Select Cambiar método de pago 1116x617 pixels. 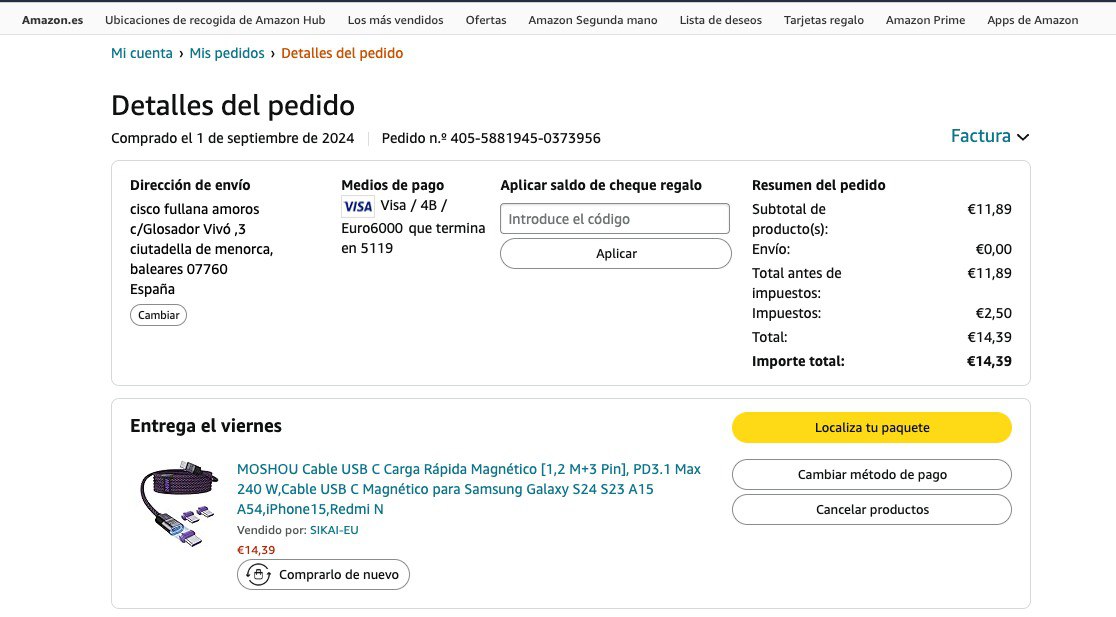pos(872,475)
